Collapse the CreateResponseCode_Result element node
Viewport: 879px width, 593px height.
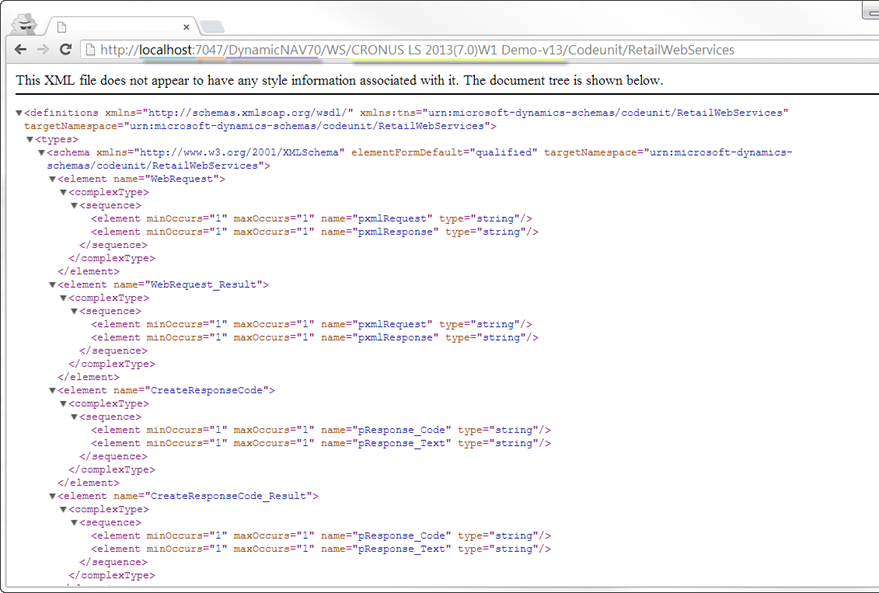tap(52, 496)
